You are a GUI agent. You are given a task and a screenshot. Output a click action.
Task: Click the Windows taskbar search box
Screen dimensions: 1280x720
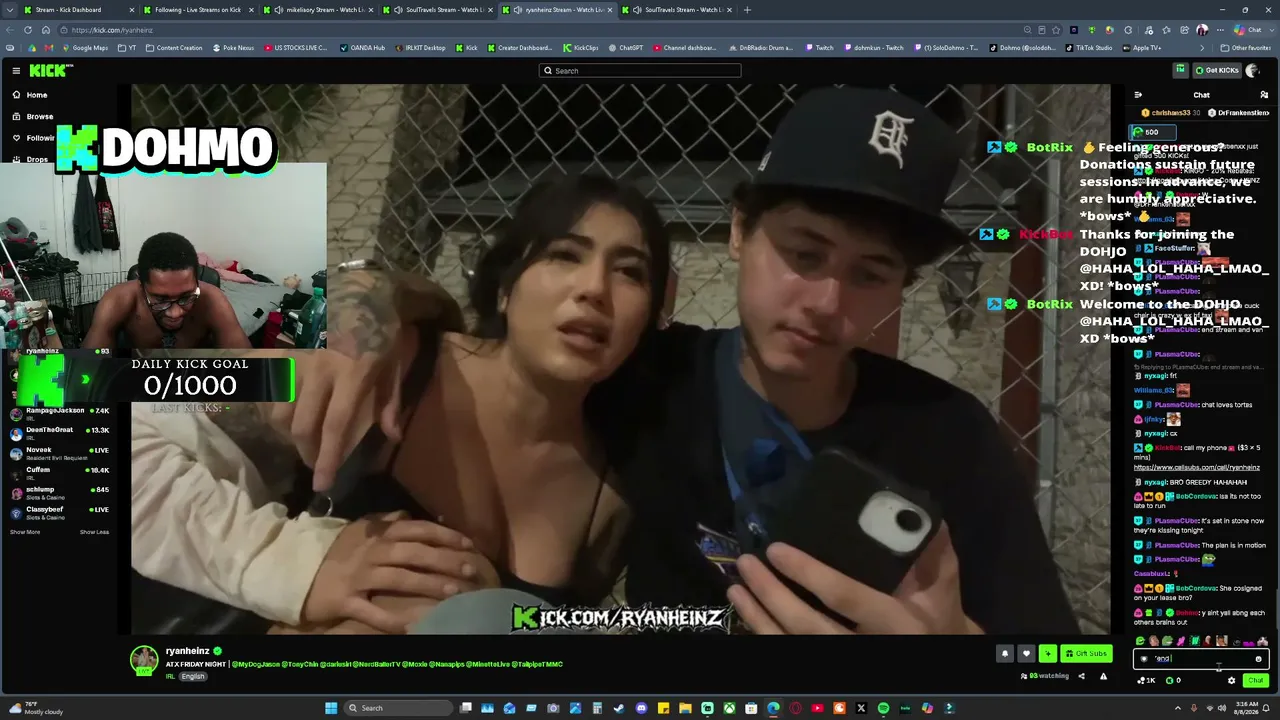click(396, 708)
